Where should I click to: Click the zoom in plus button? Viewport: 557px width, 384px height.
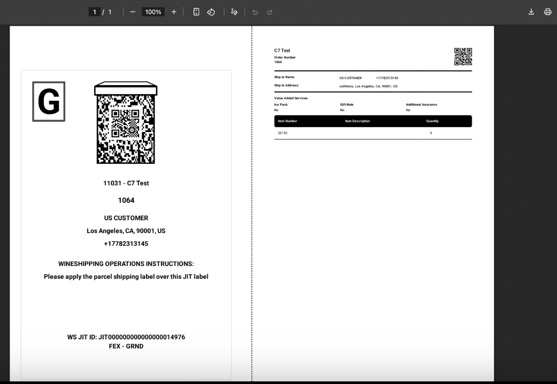tap(174, 12)
